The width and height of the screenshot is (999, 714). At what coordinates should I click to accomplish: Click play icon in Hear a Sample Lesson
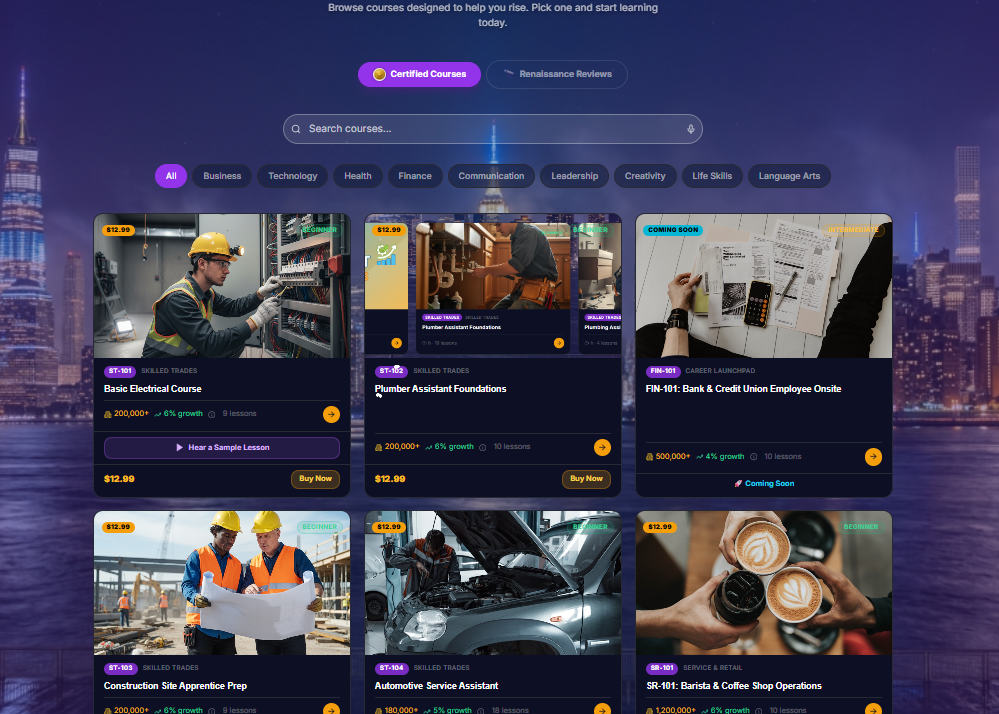click(x=180, y=448)
